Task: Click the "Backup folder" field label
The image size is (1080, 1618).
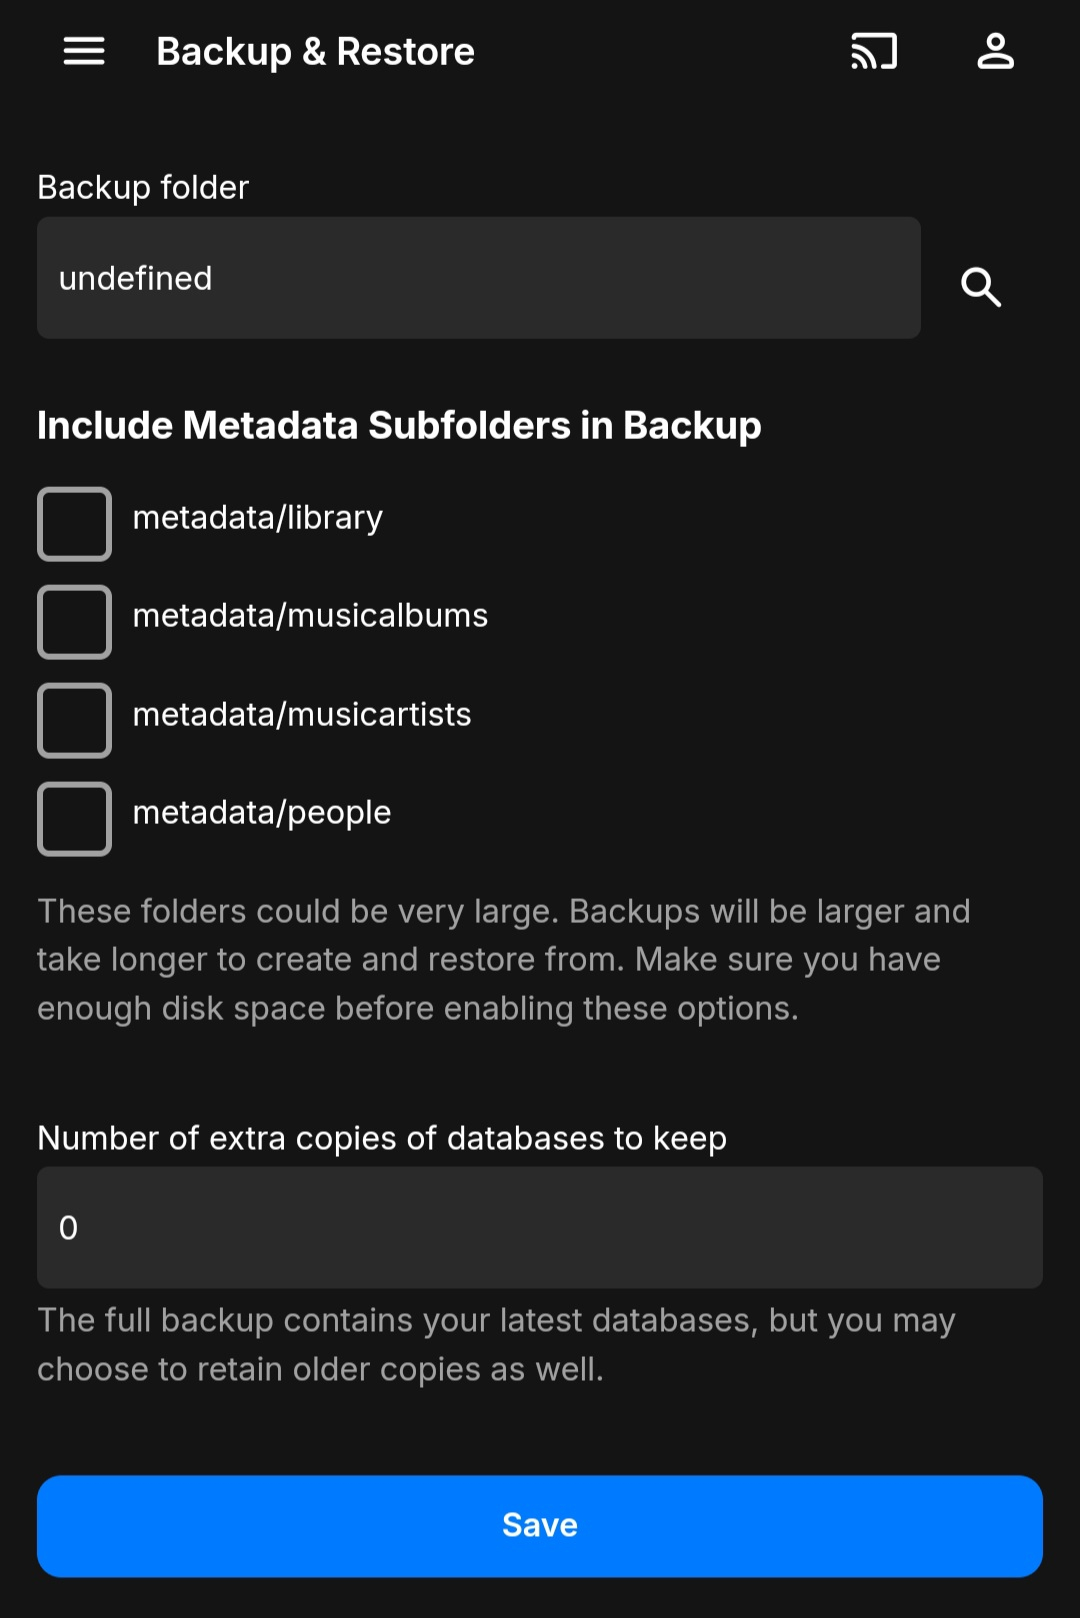Action: pyautogui.click(x=143, y=188)
